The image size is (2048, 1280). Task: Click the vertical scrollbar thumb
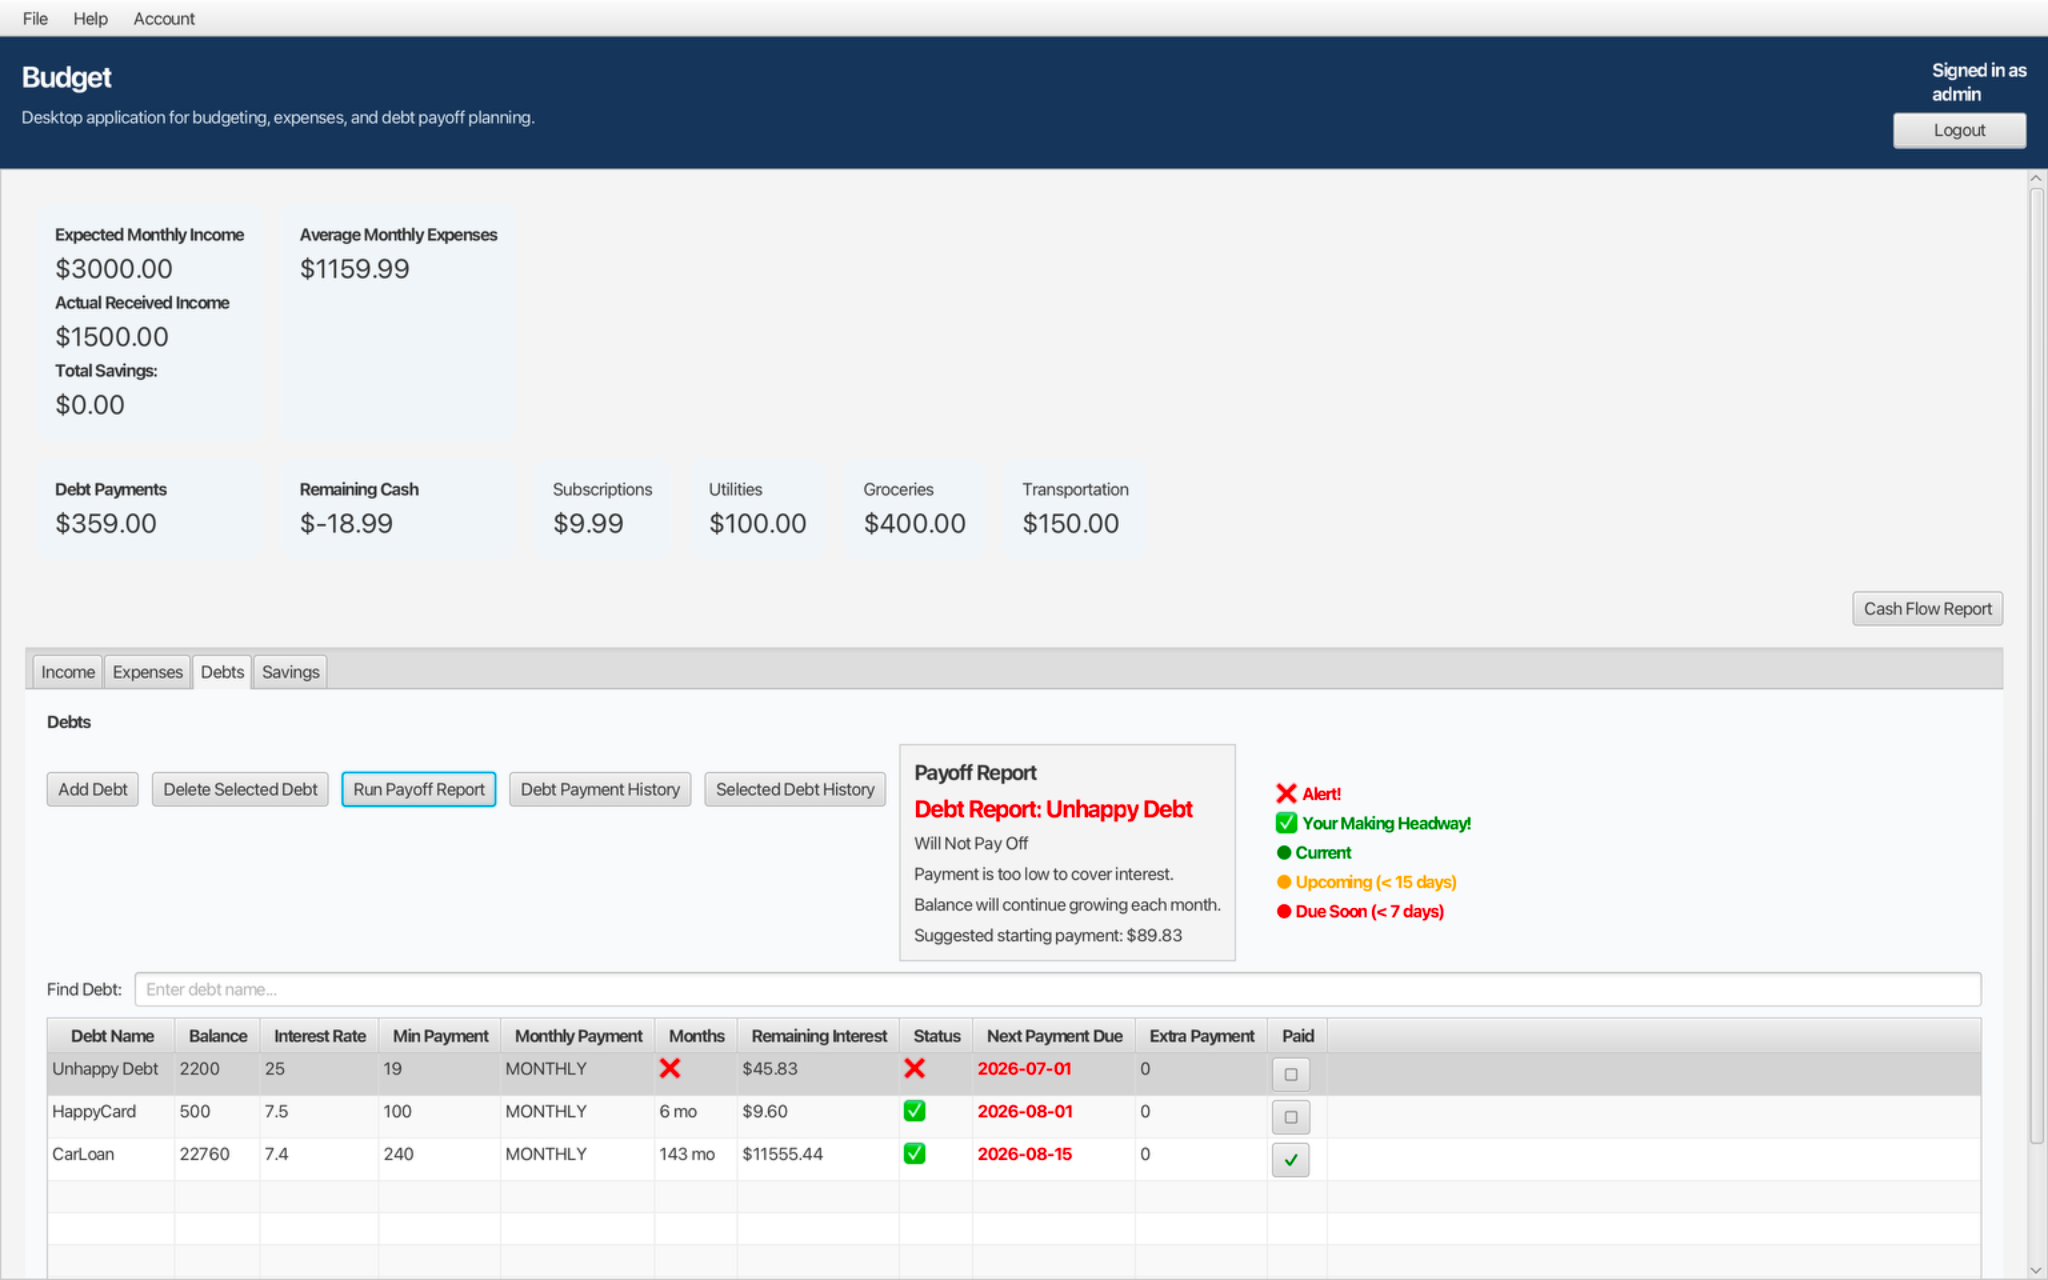point(2037,665)
